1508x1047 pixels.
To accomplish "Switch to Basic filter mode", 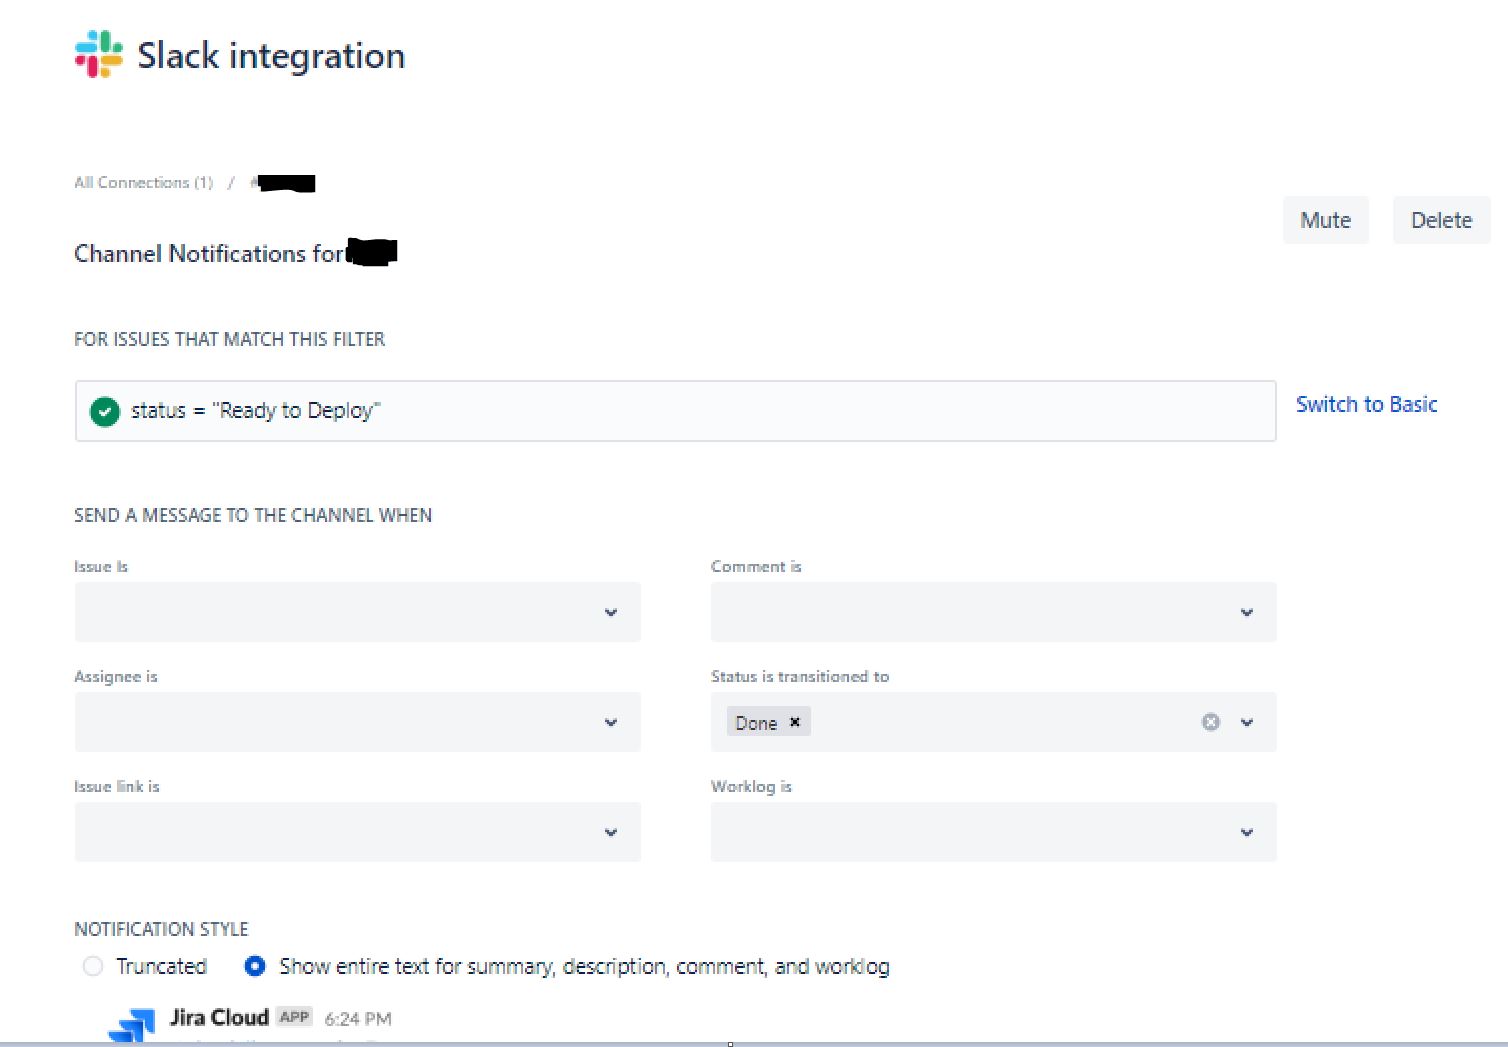I will pos(1366,404).
